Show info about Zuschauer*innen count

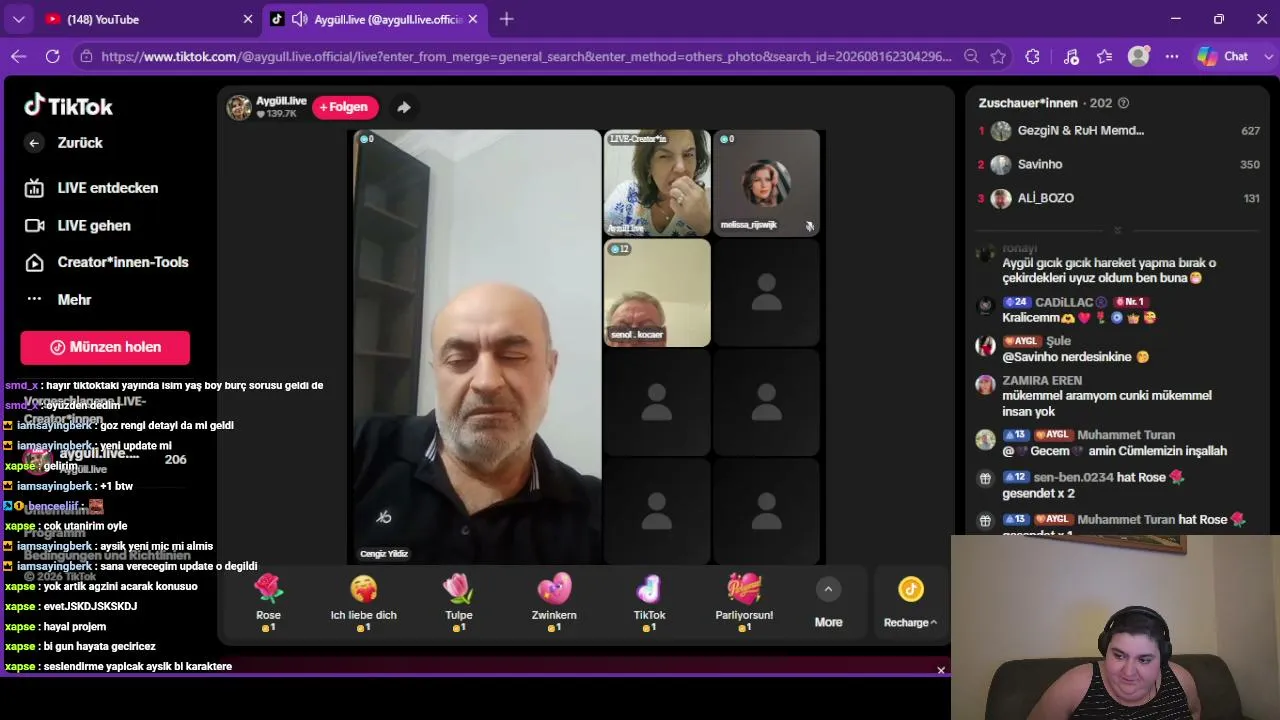pyautogui.click(x=1123, y=103)
